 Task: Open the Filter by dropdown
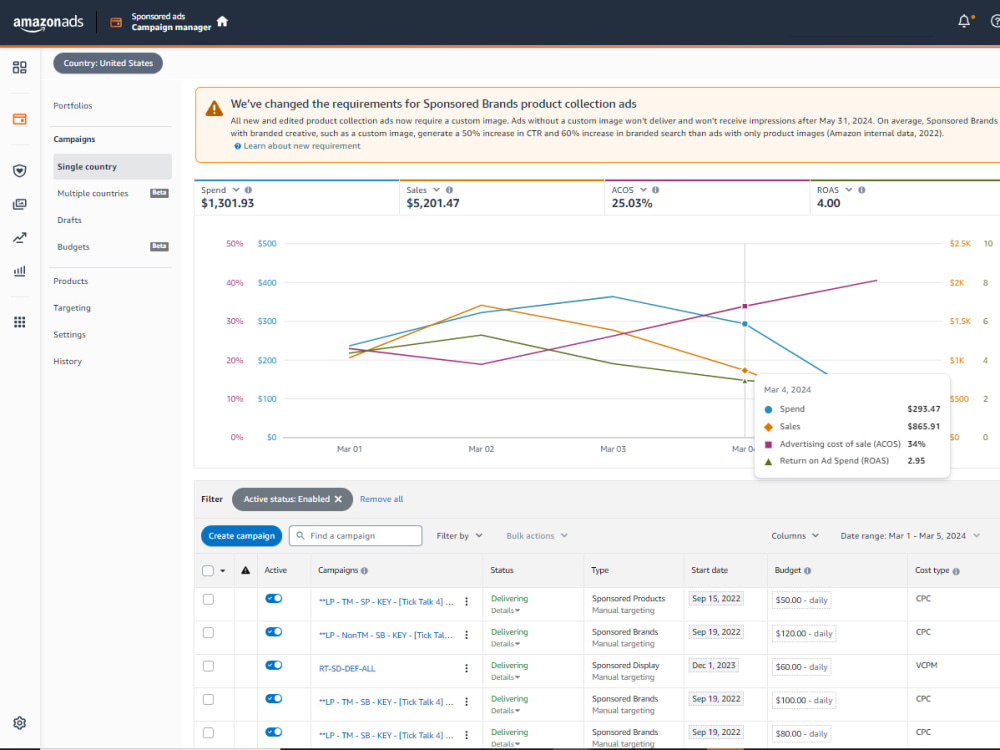pyautogui.click(x=459, y=536)
